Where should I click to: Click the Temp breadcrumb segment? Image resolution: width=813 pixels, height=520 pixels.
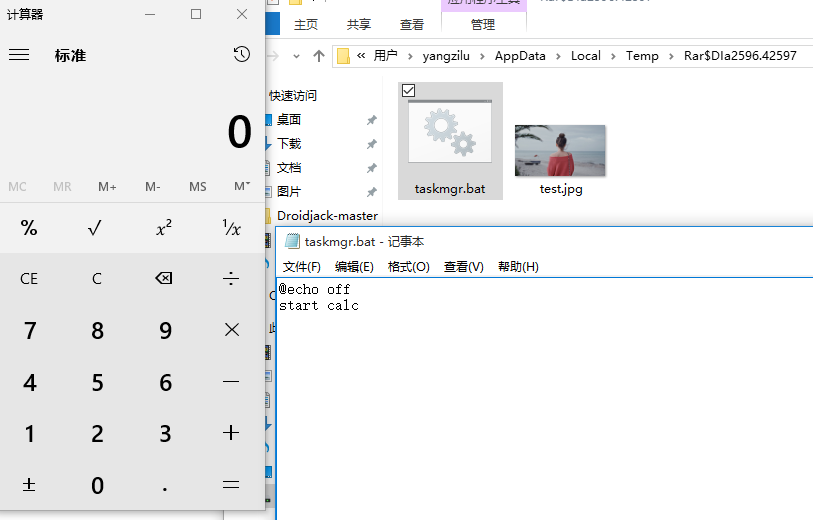coord(642,56)
